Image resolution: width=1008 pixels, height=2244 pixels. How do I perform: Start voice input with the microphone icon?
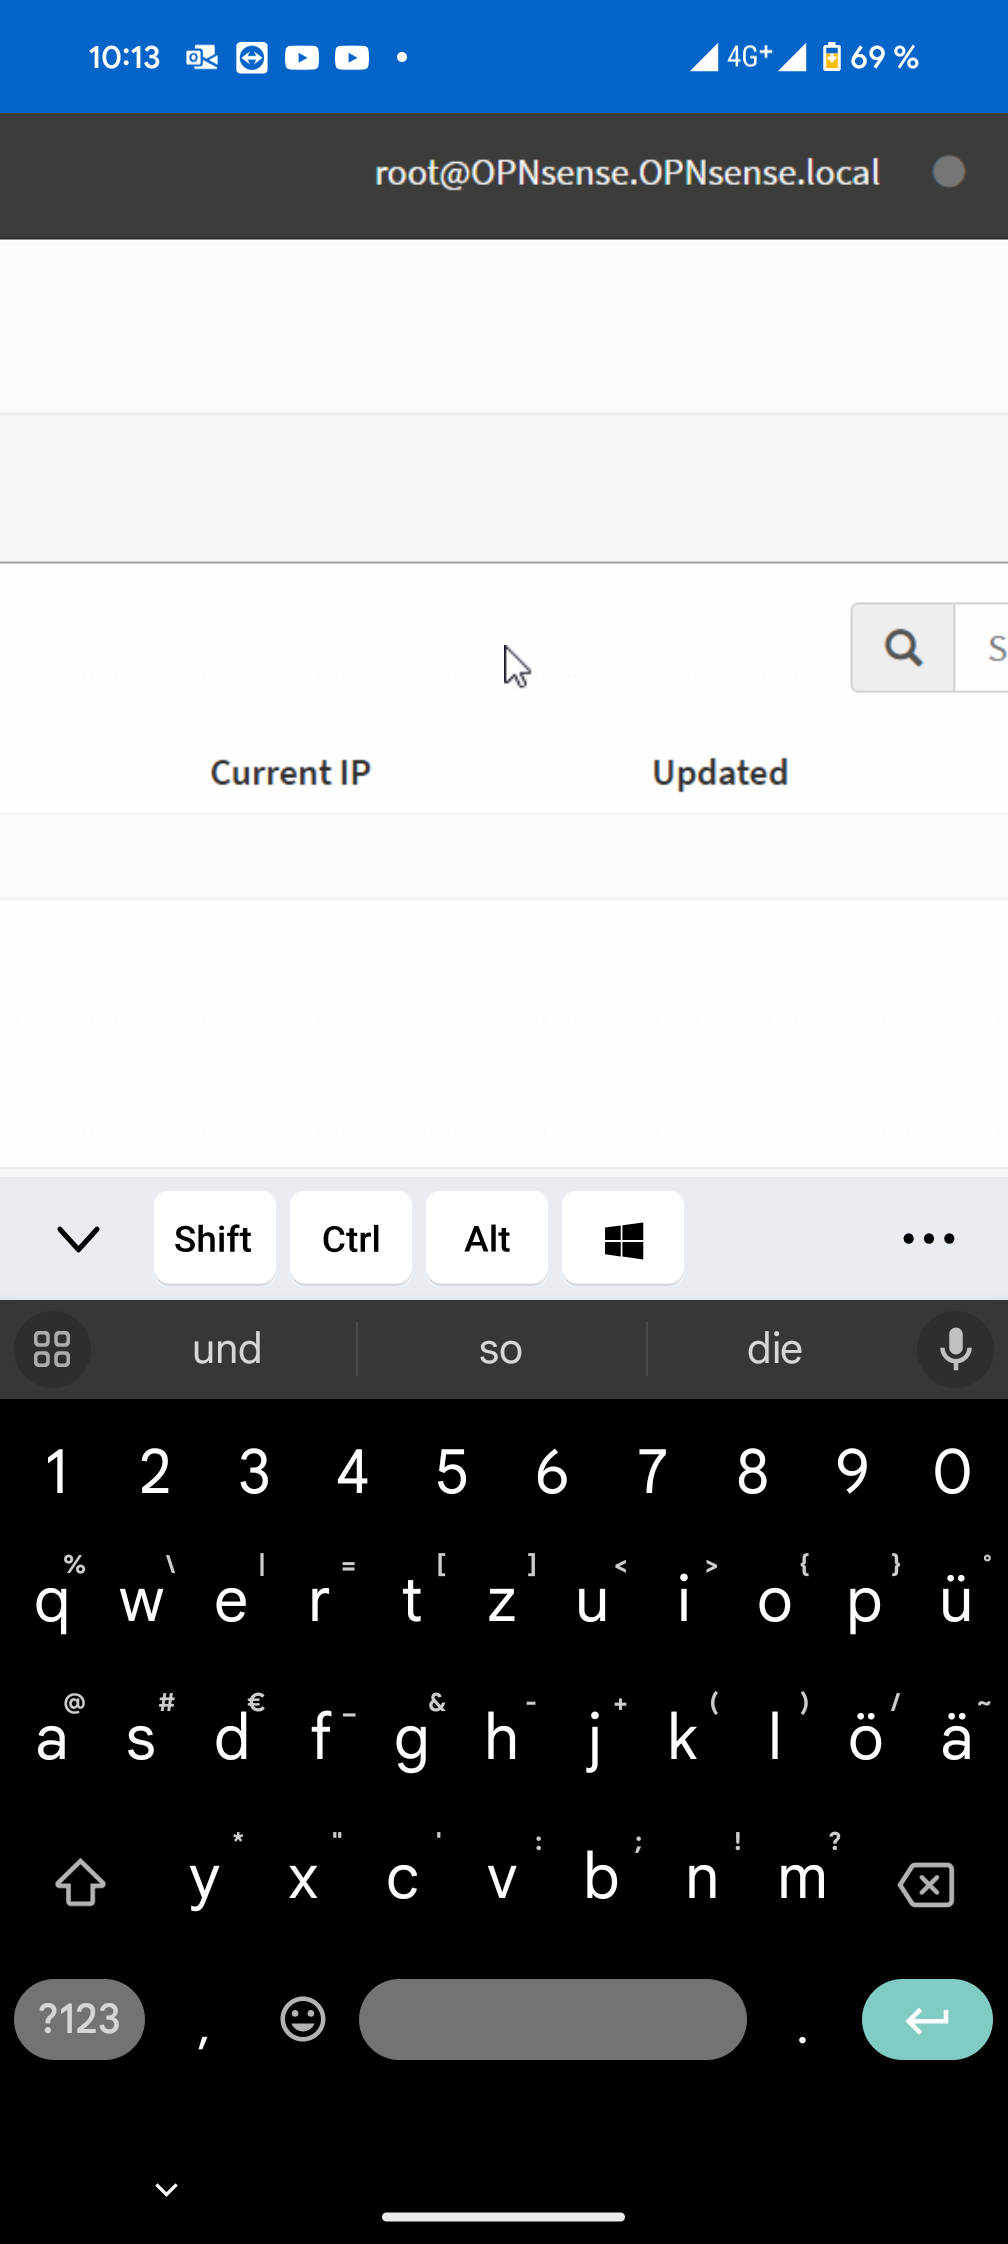point(955,1349)
